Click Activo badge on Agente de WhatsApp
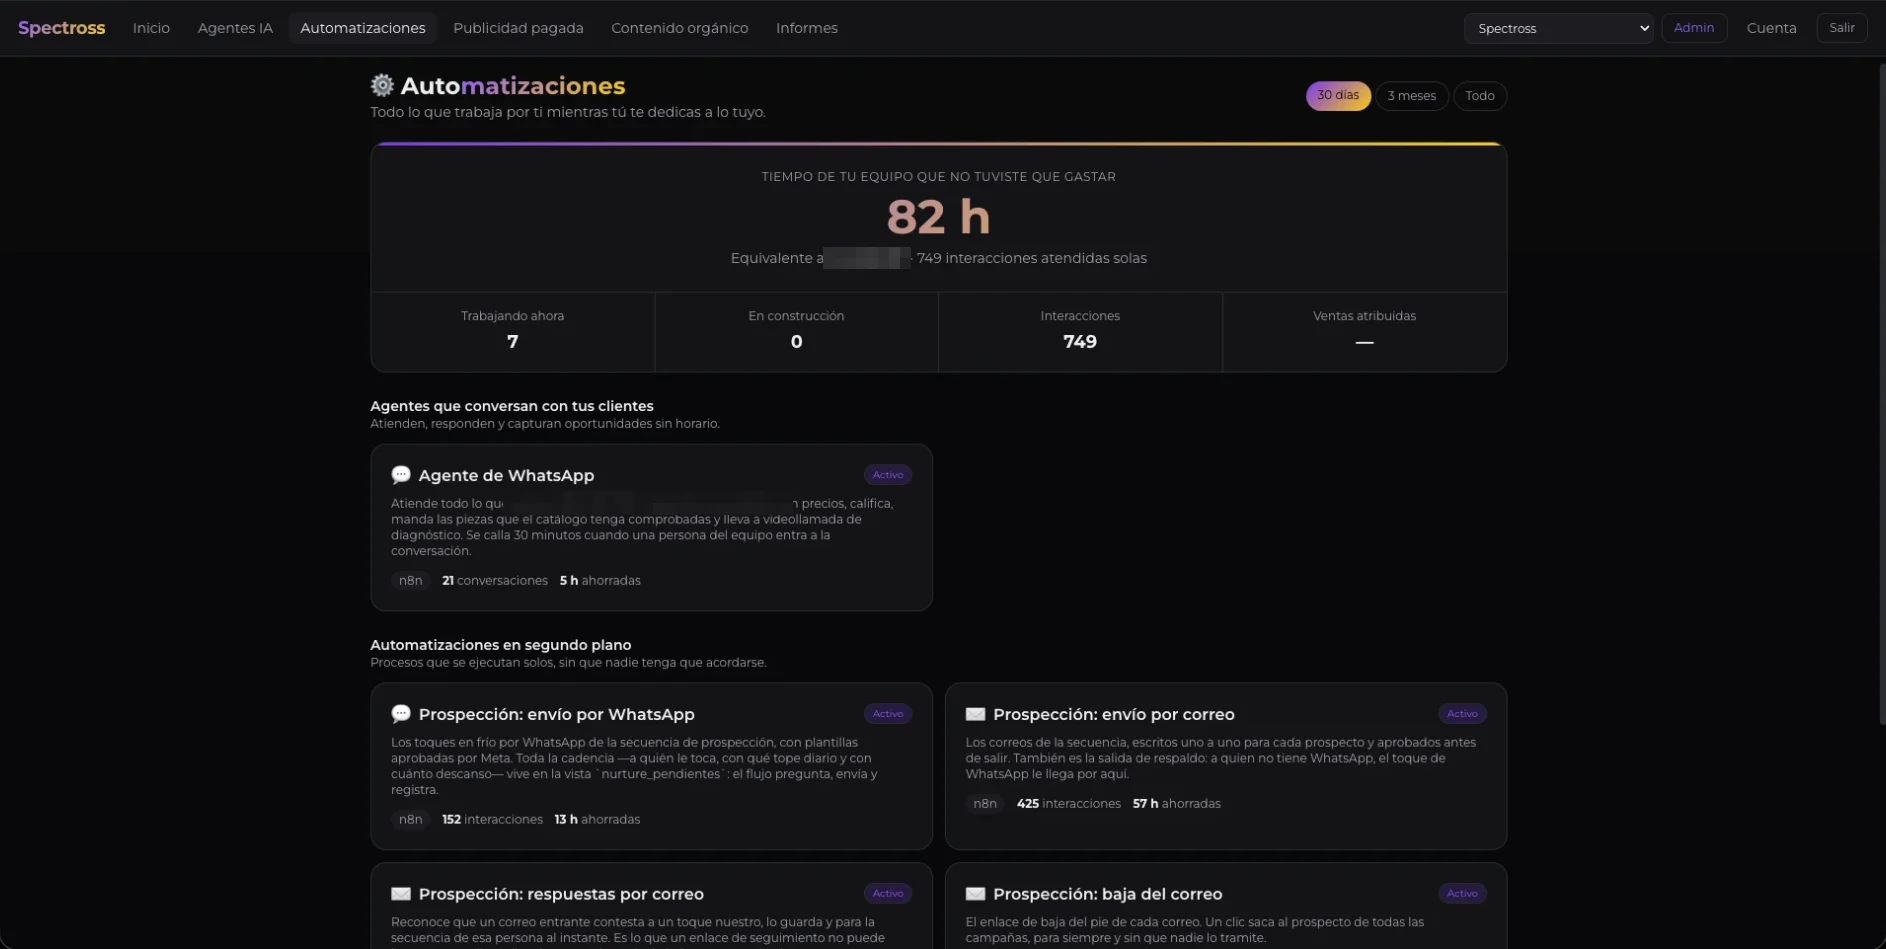1886x949 pixels. pyautogui.click(x=888, y=475)
